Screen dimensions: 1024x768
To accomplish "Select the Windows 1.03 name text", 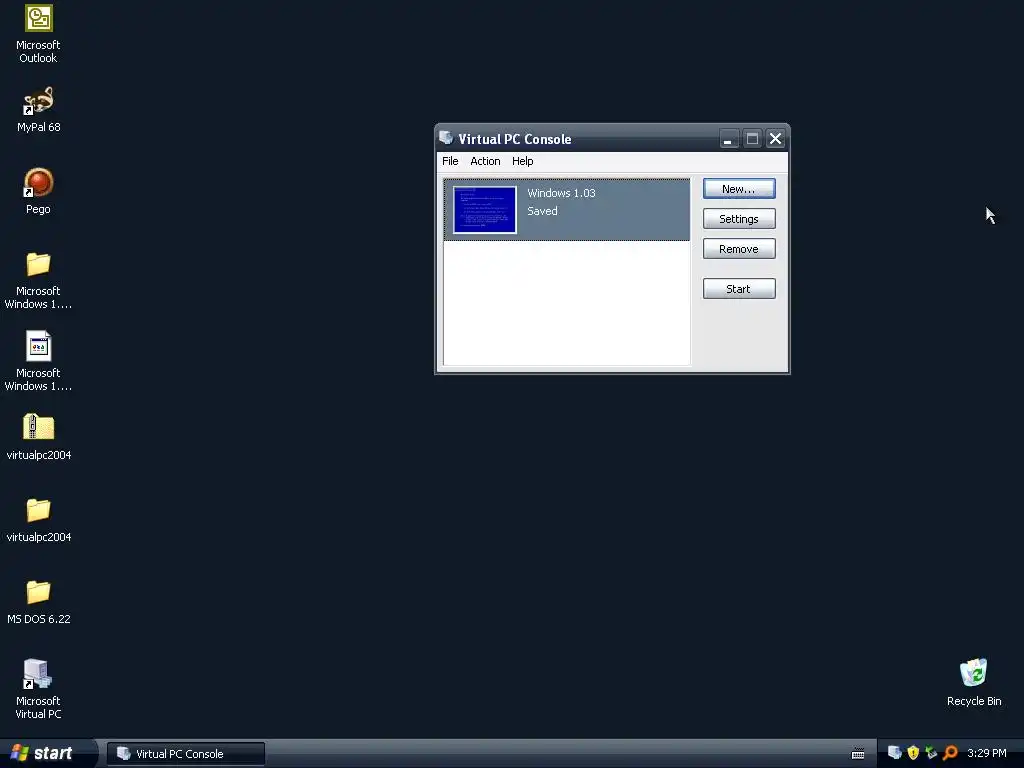I will 561,193.
